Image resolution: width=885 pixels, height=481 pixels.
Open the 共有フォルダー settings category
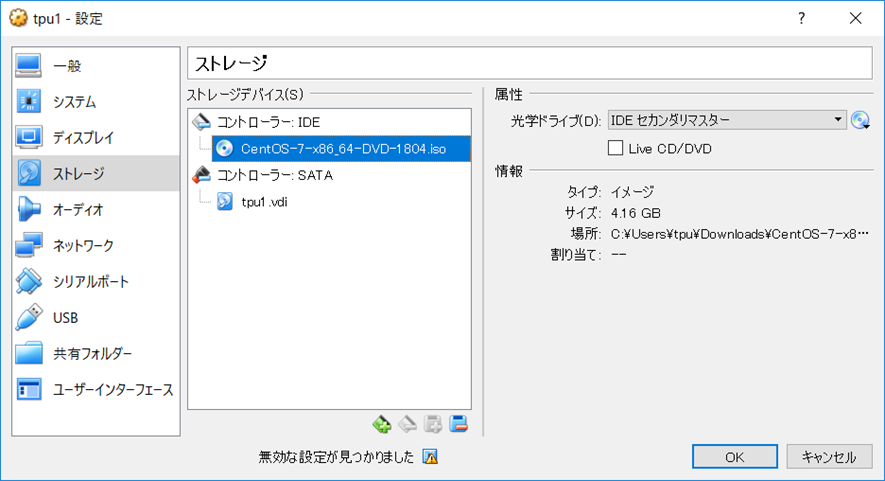tap(92, 354)
